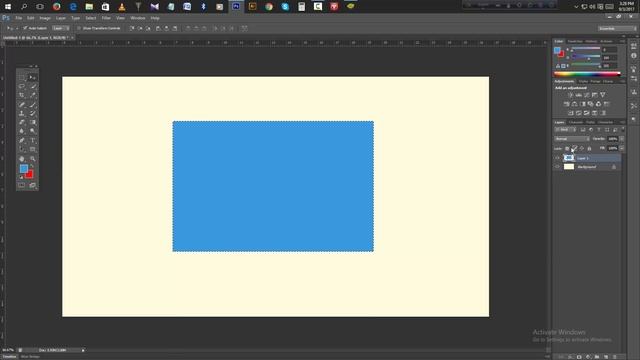Select the Zoom tool in the tools panel

coord(33,159)
